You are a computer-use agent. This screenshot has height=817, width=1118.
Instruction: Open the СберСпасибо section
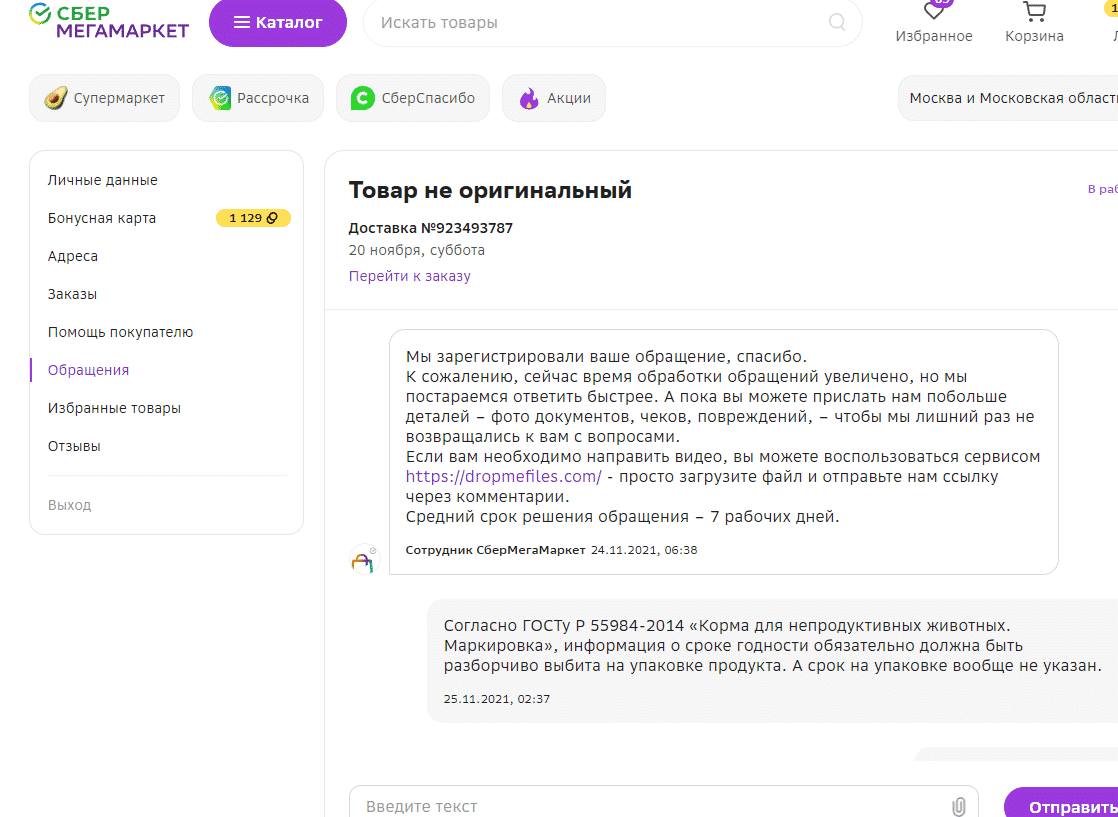pyautogui.click(x=413, y=98)
